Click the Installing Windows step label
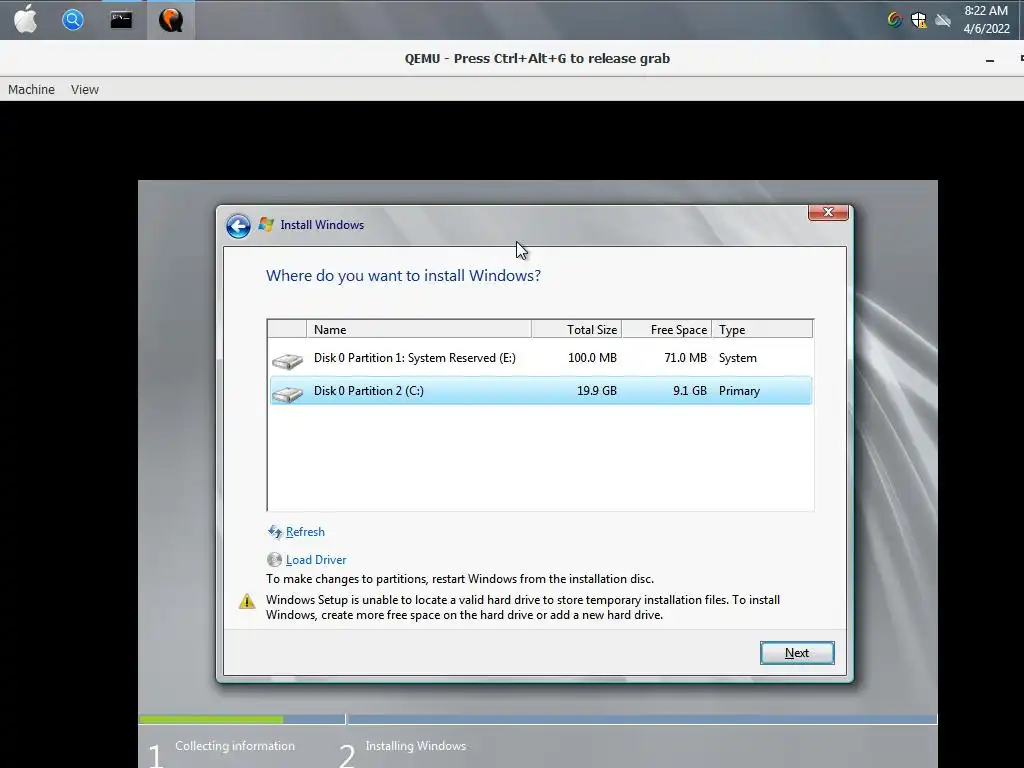This screenshot has width=1024, height=768. coord(415,746)
